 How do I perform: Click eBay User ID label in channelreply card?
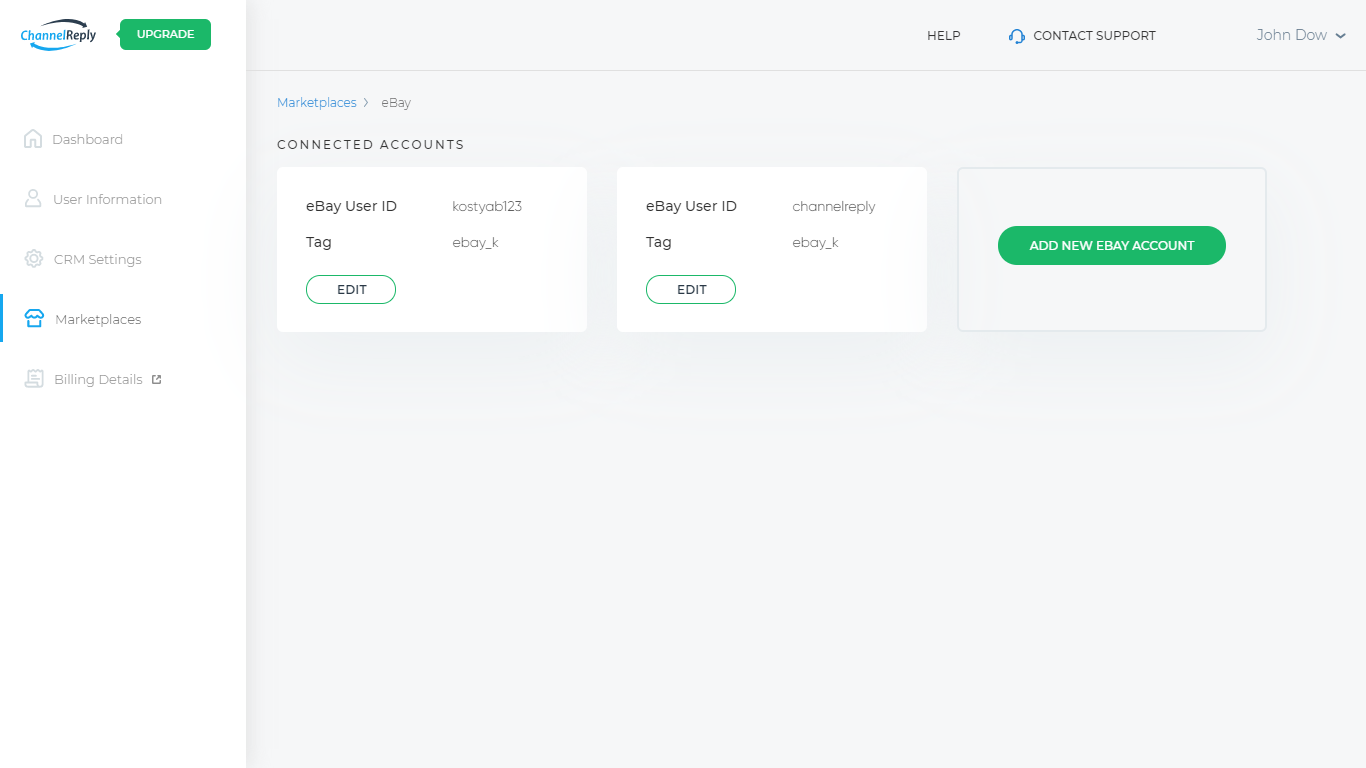691,207
